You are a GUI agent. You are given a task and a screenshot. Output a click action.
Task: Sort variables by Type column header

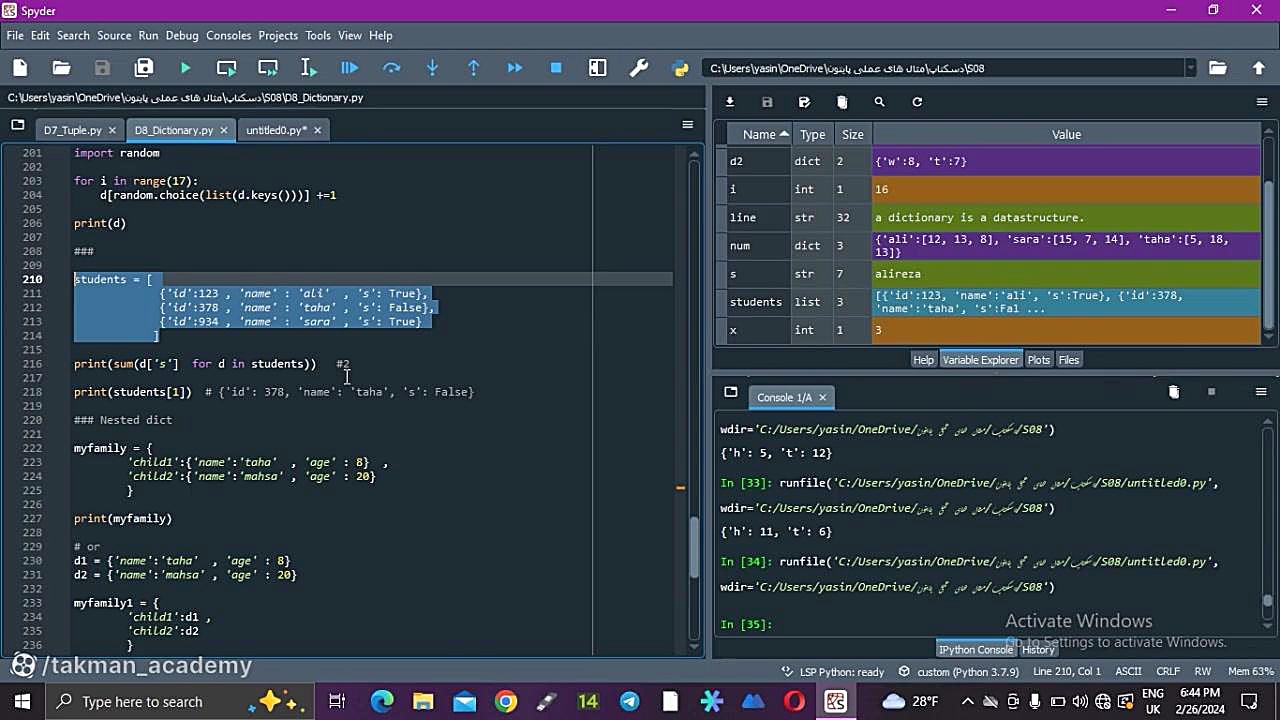[812, 134]
